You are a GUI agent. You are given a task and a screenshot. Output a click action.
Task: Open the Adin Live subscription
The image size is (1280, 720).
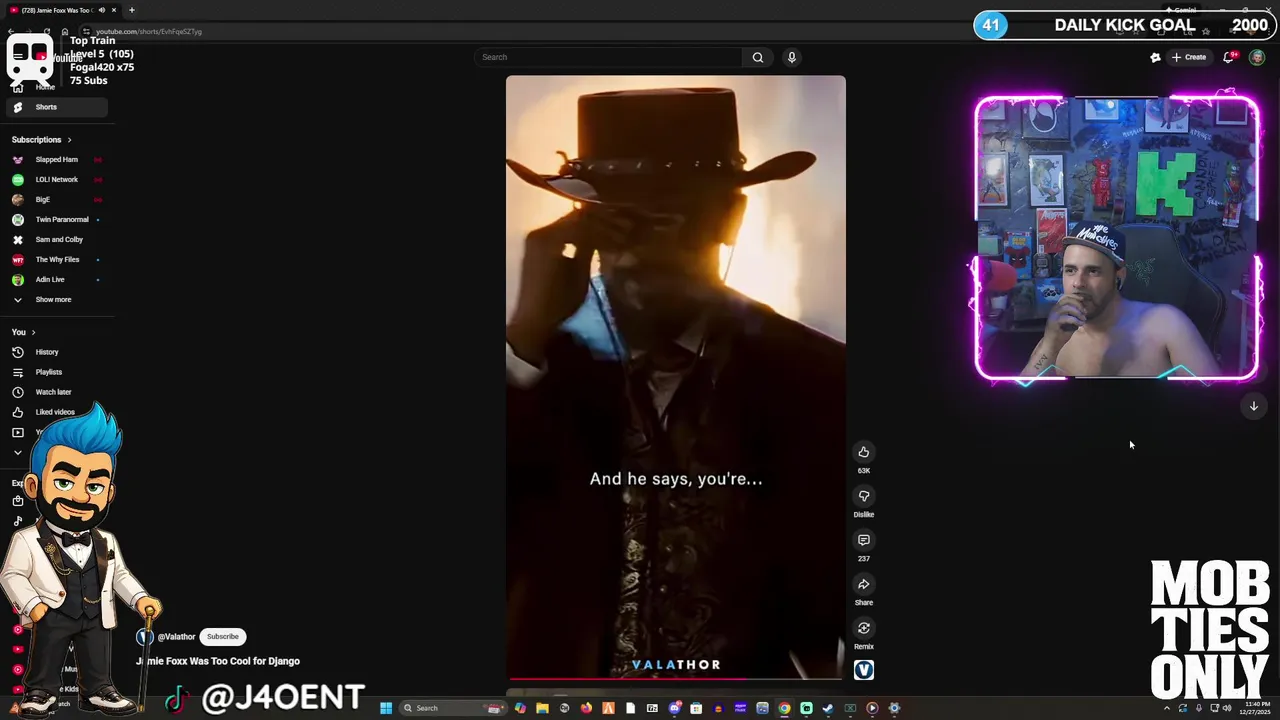(x=56, y=280)
